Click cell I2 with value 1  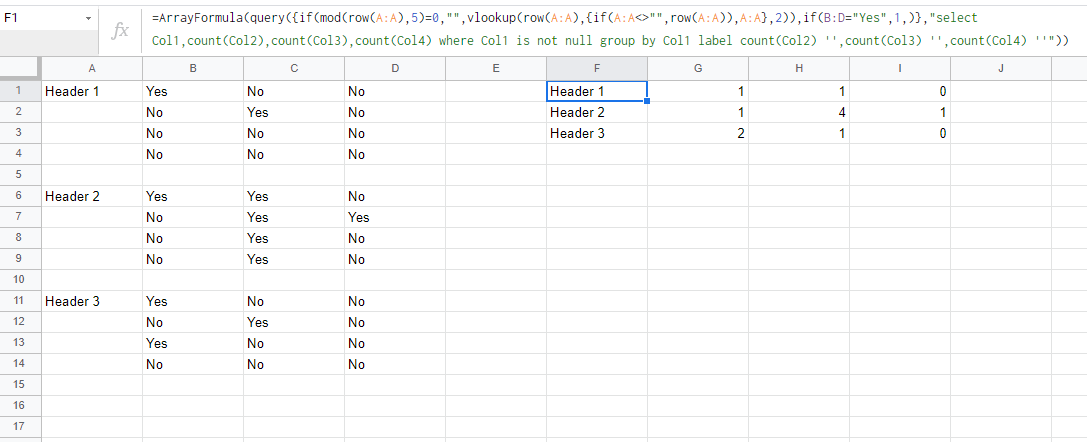(x=900, y=112)
